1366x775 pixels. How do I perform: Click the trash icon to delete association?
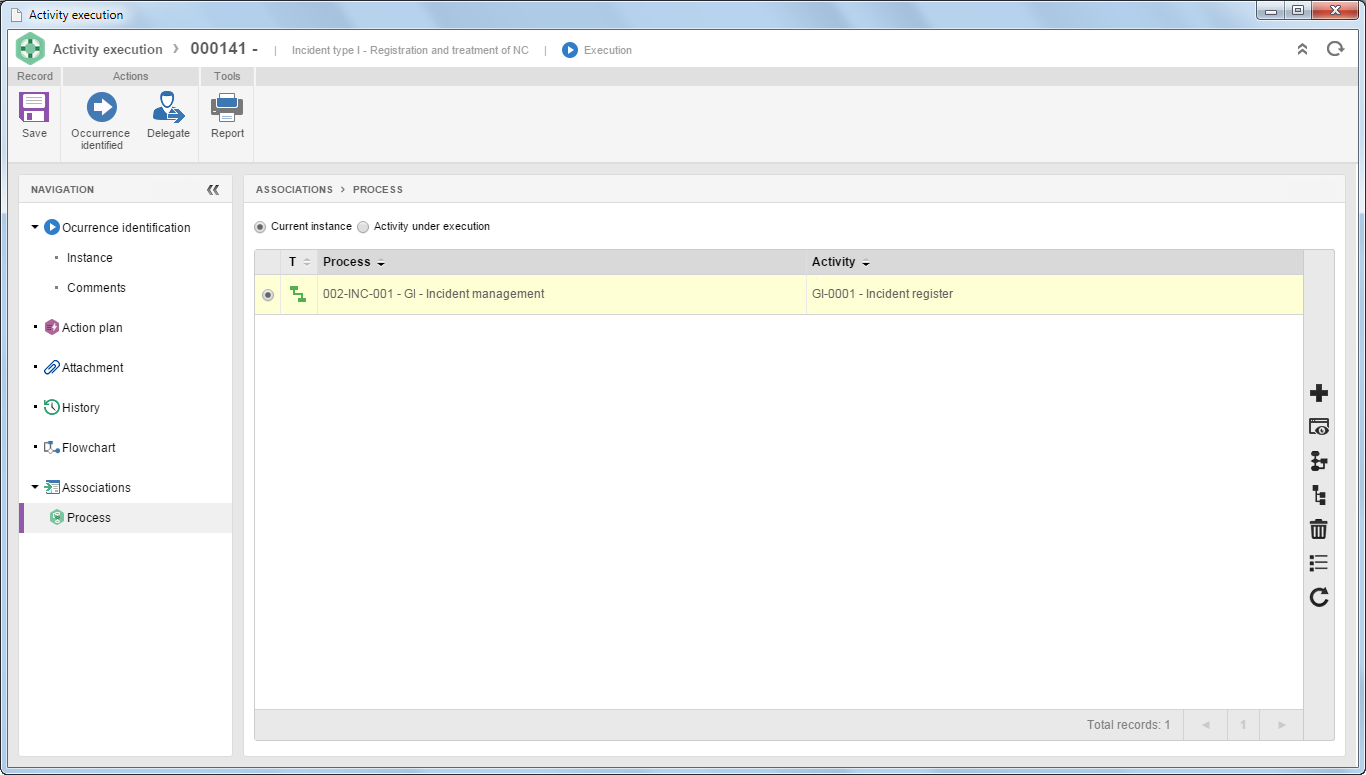[1319, 529]
